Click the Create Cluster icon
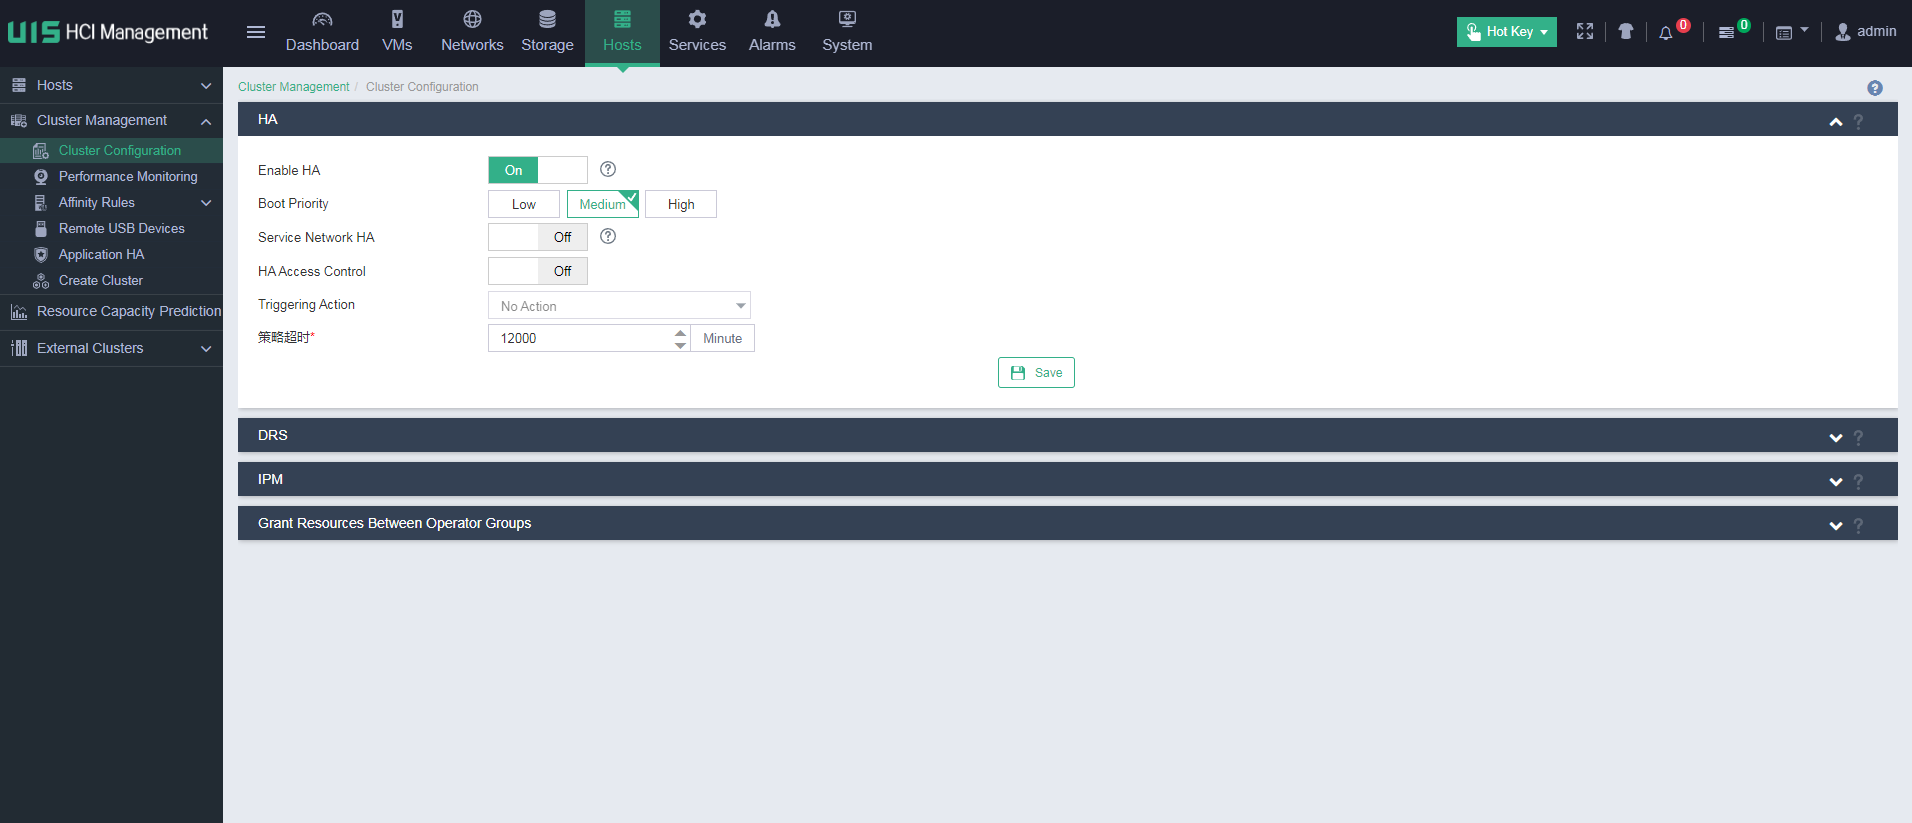Screen dimensions: 1912x823 (41, 281)
